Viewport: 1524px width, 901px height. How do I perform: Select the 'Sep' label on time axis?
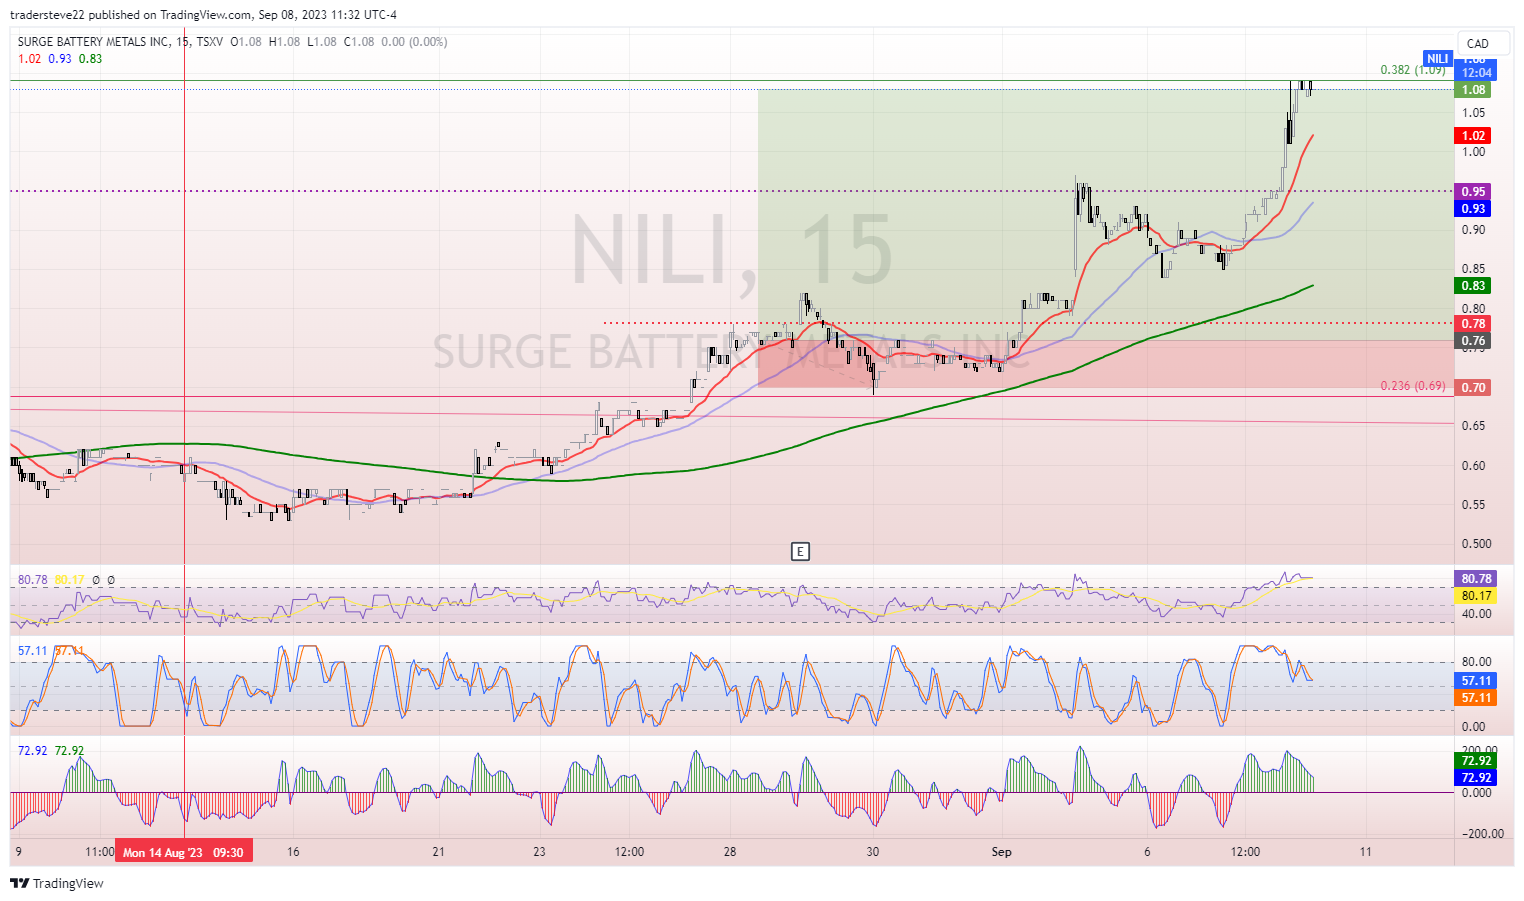[x=1001, y=852]
